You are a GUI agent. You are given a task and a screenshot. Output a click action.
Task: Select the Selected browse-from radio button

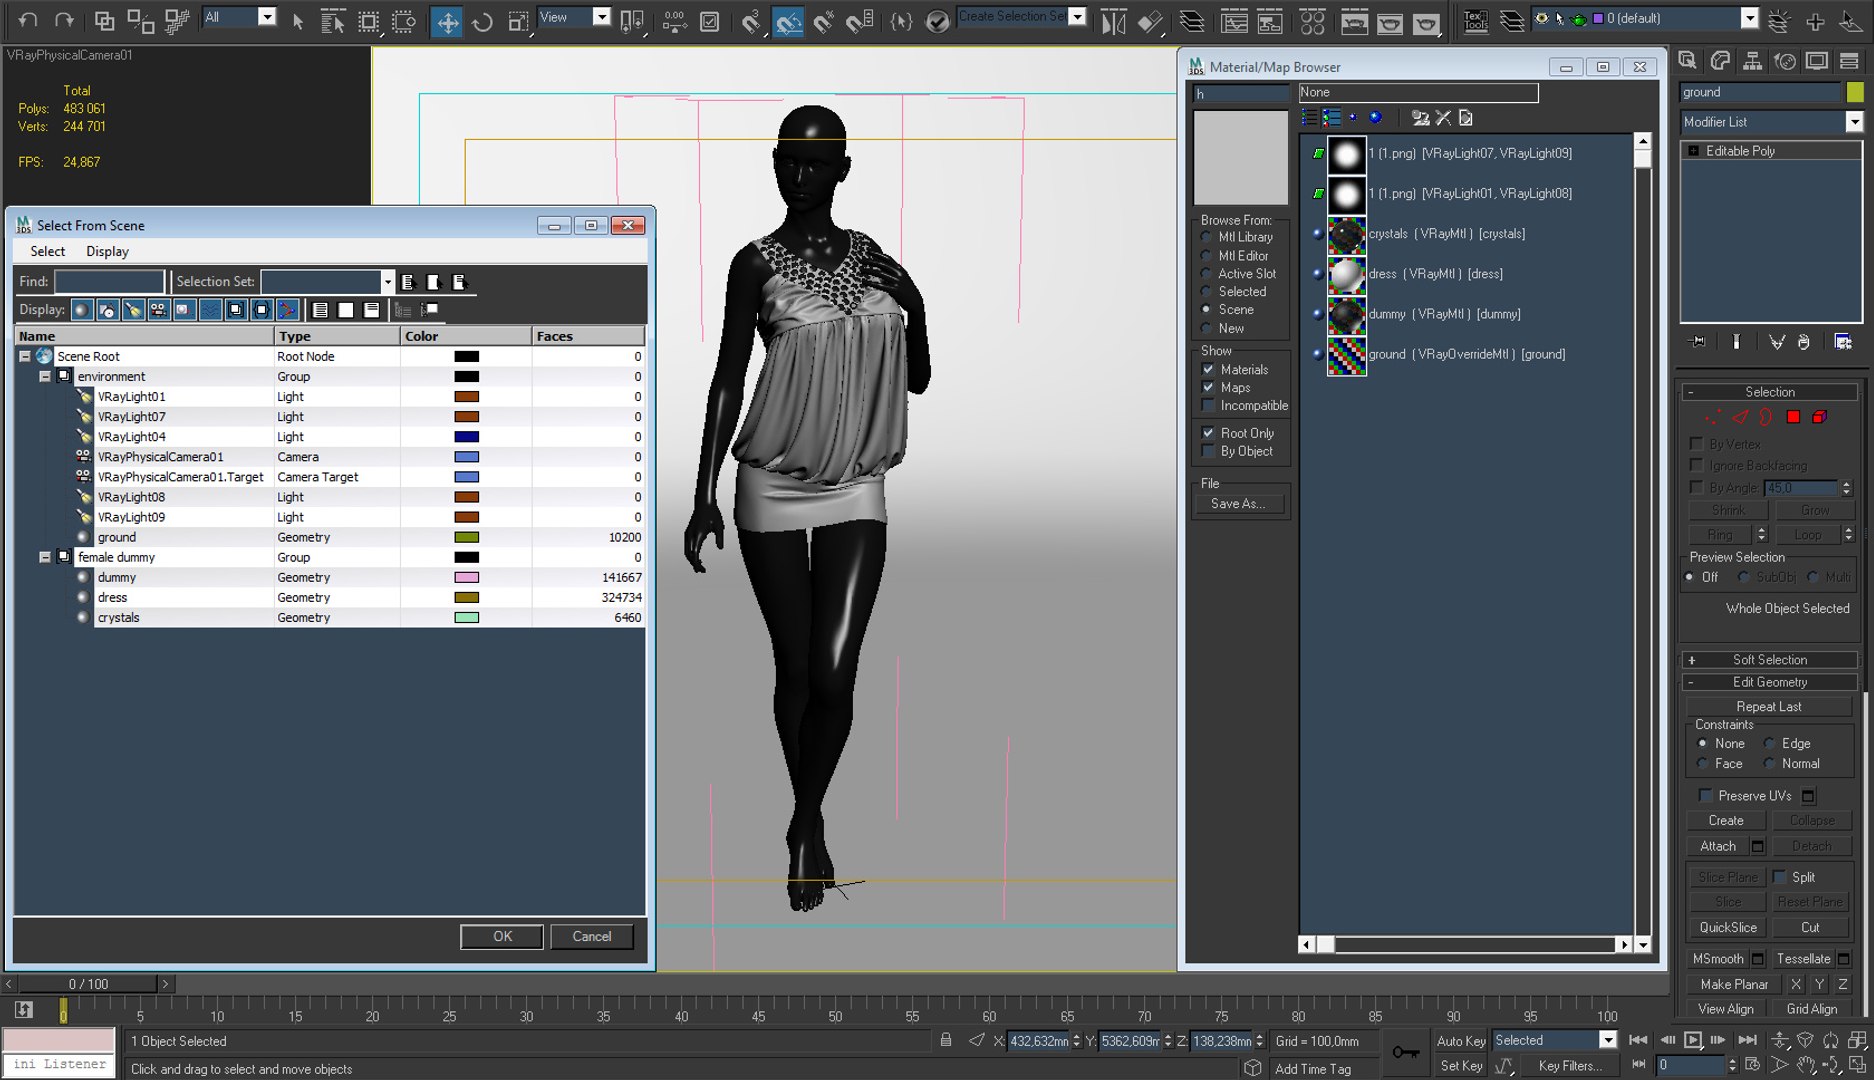point(1206,291)
